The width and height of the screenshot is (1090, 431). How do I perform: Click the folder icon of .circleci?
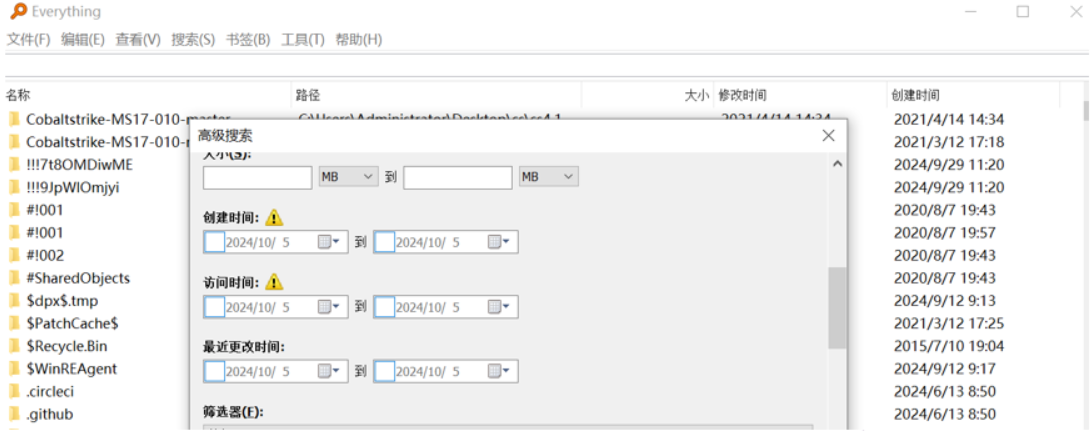coord(14,391)
